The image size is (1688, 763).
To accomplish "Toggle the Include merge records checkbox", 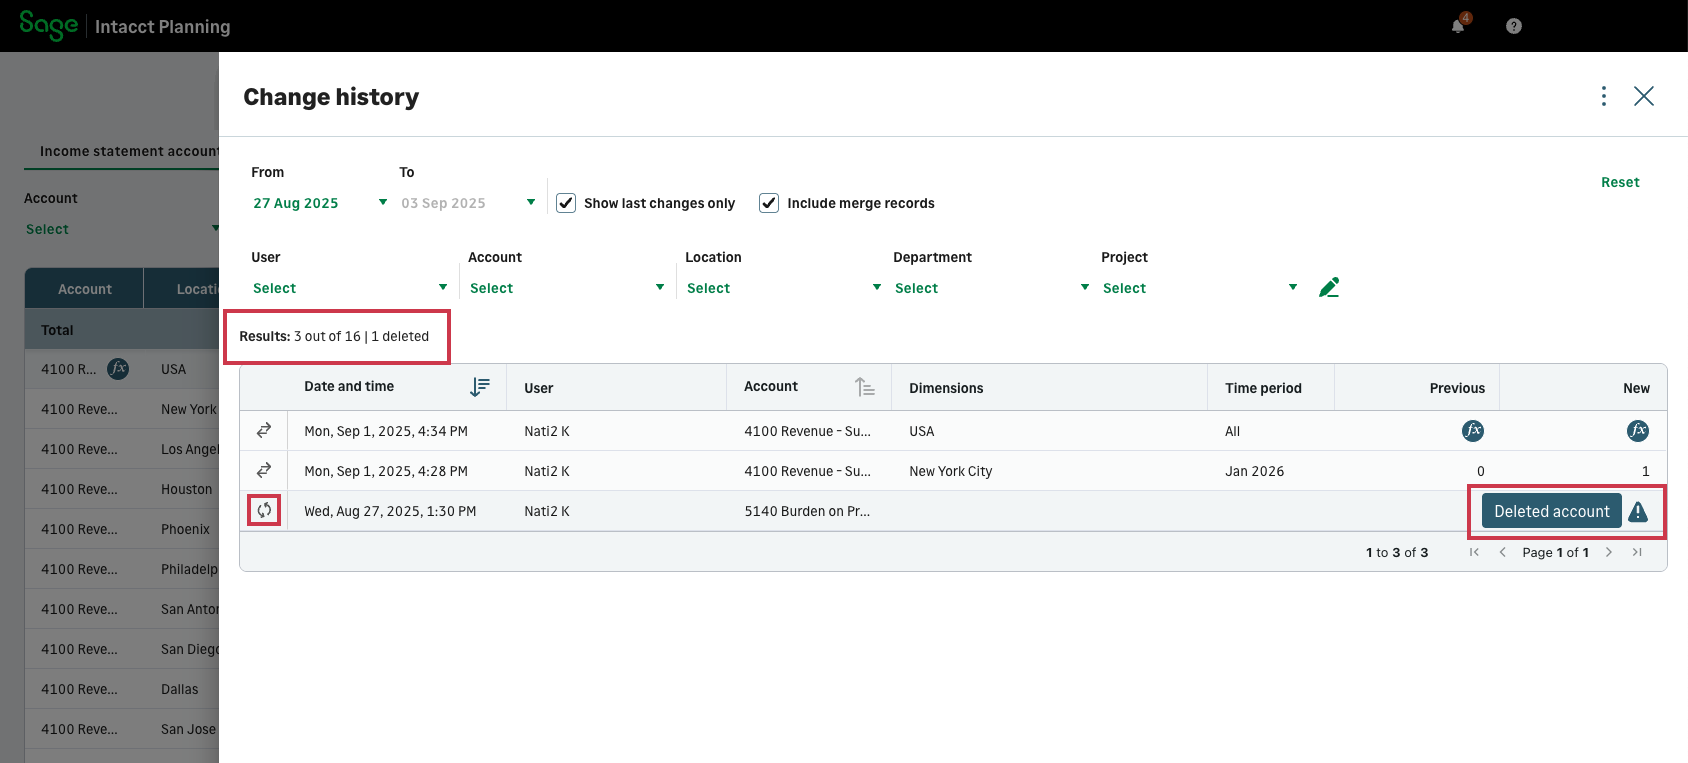I will click(x=769, y=203).
